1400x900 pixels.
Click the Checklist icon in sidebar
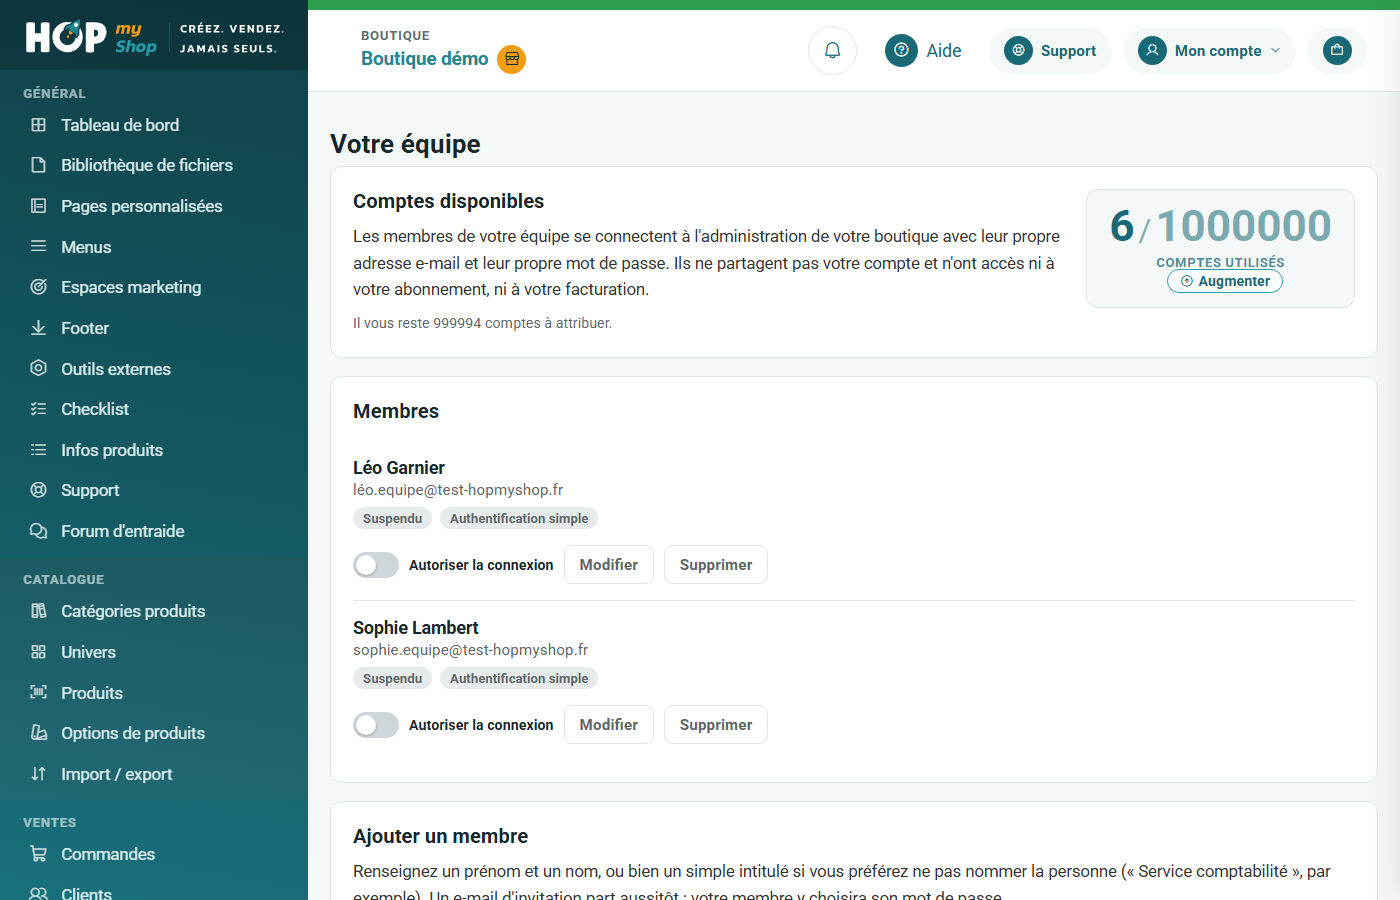point(39,409)
